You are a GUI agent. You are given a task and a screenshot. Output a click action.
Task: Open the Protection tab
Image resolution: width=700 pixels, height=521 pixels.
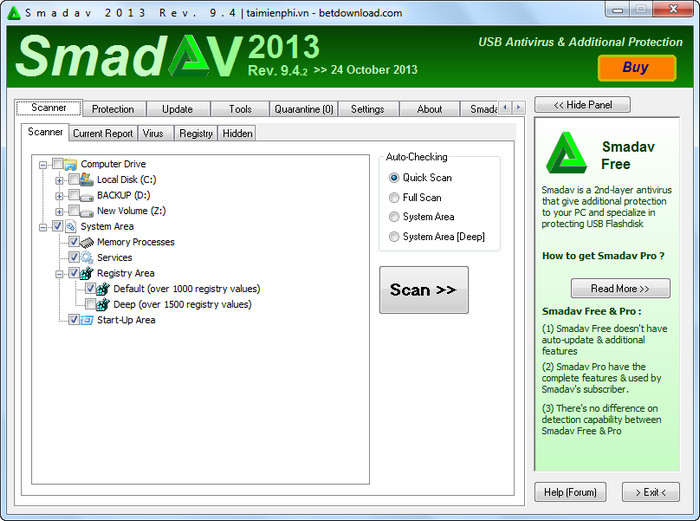coord(113,109)
